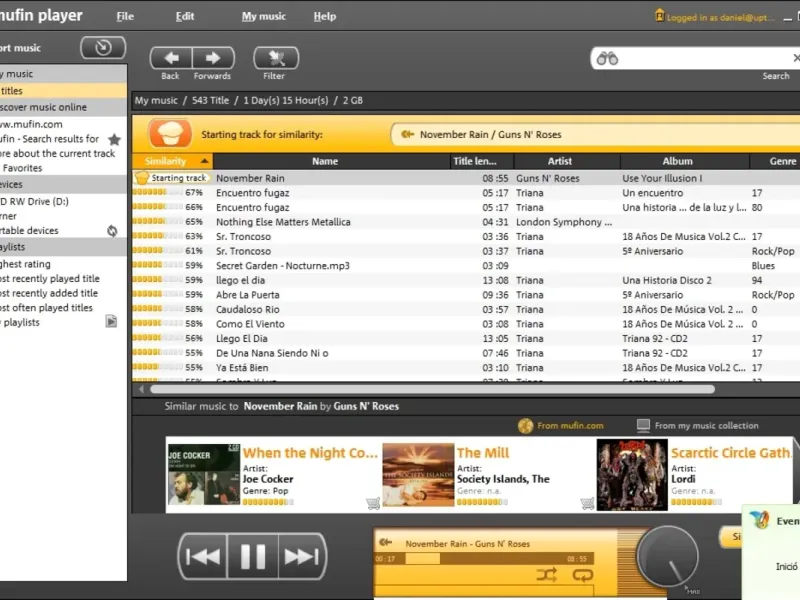Sort by the Title length column
The width and height of the screenshot is (800, 600).
482,161
